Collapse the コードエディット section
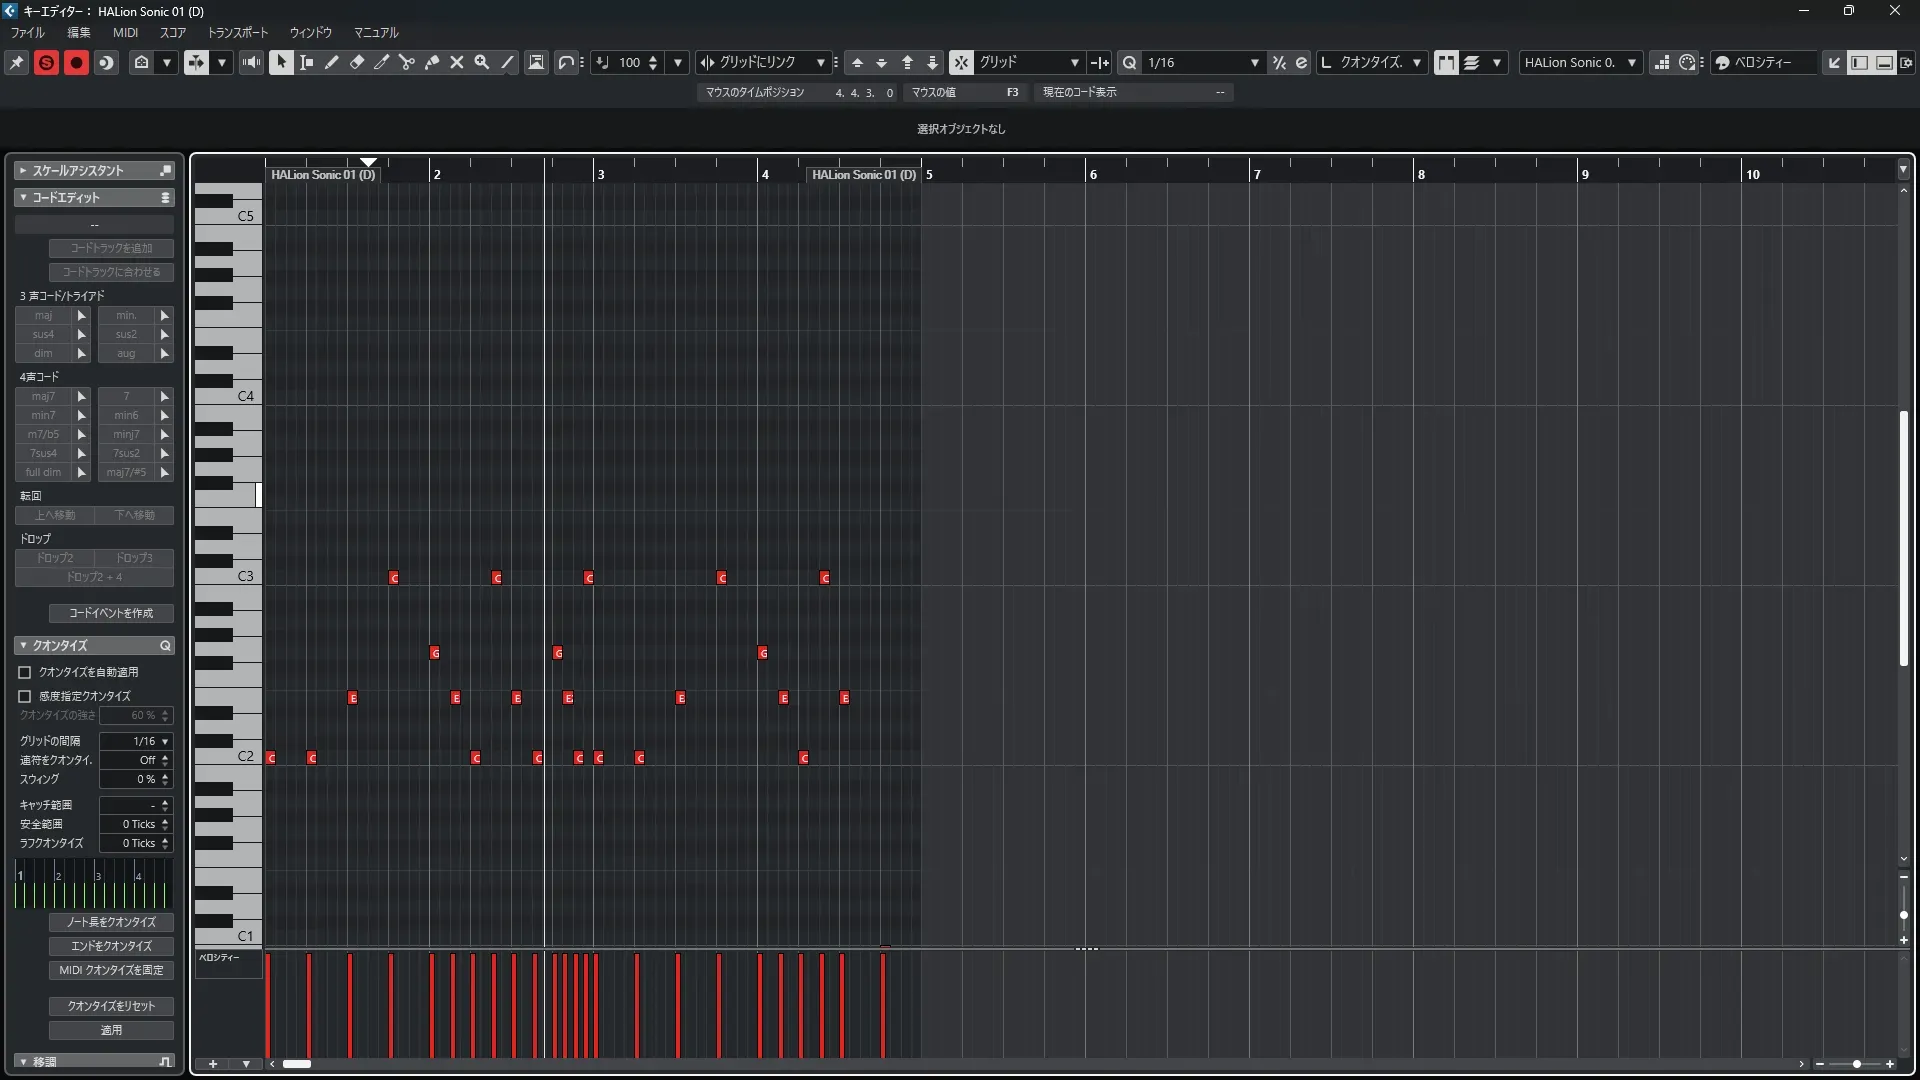Screen dimensions: 1920x1080 click(x=23, y=197)
